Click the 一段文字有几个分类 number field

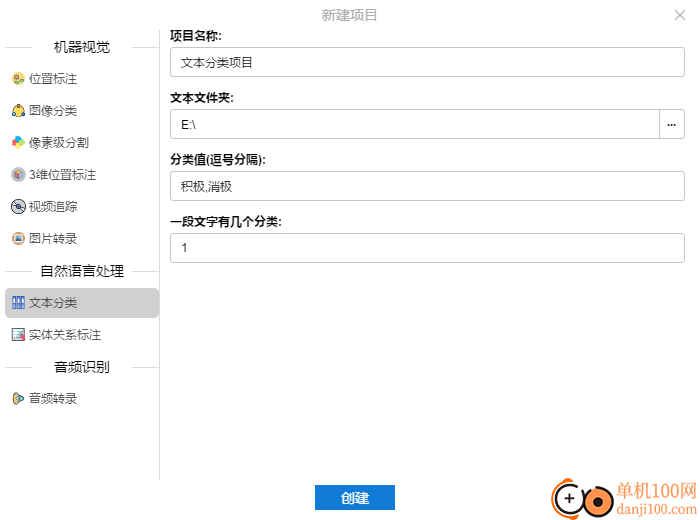[427, 248]
